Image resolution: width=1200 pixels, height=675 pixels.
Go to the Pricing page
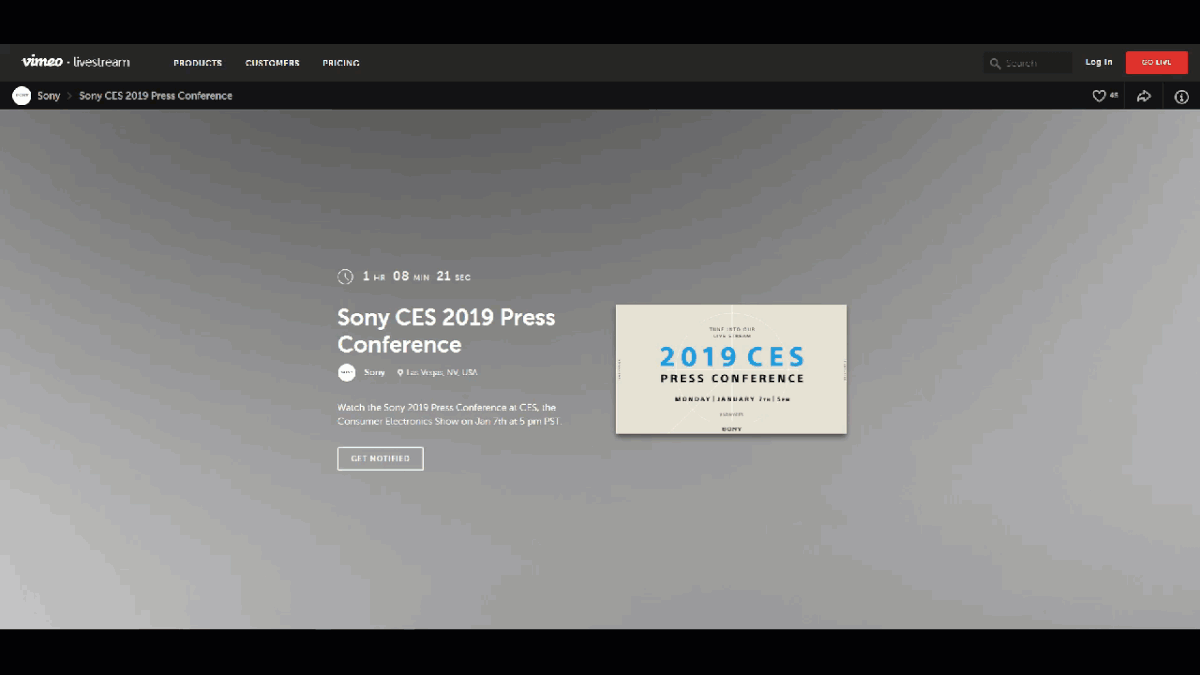(x=341, y=63)
